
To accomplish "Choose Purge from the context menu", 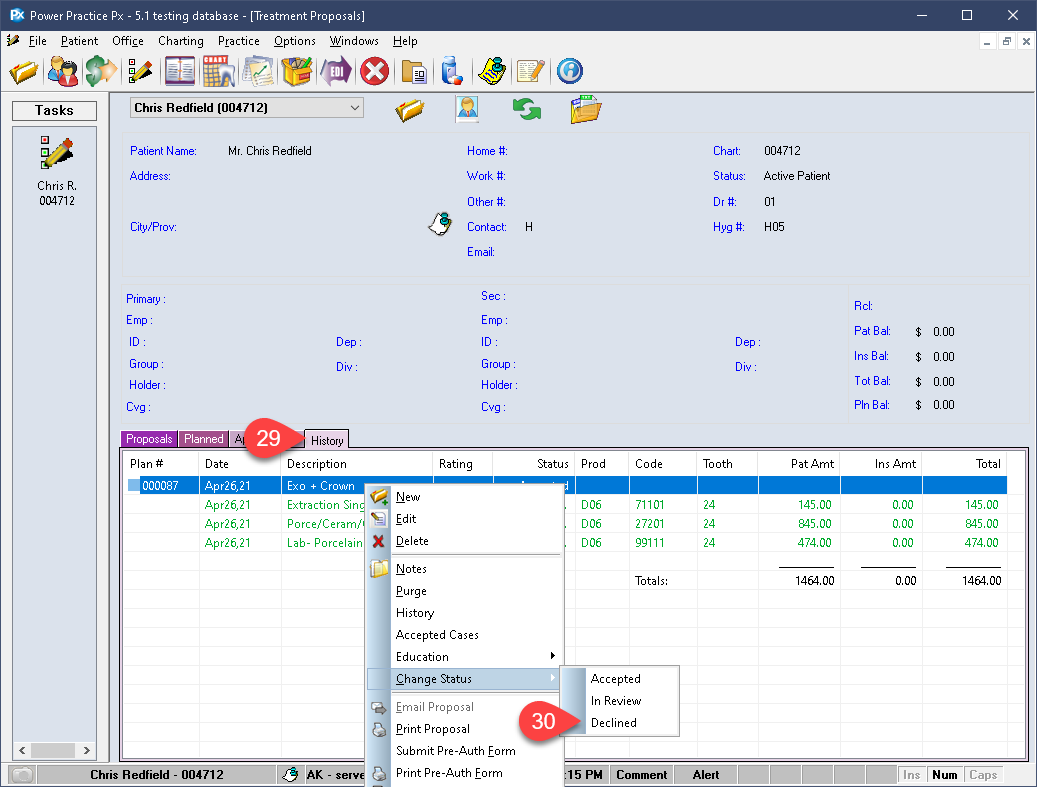I will 464,591.
